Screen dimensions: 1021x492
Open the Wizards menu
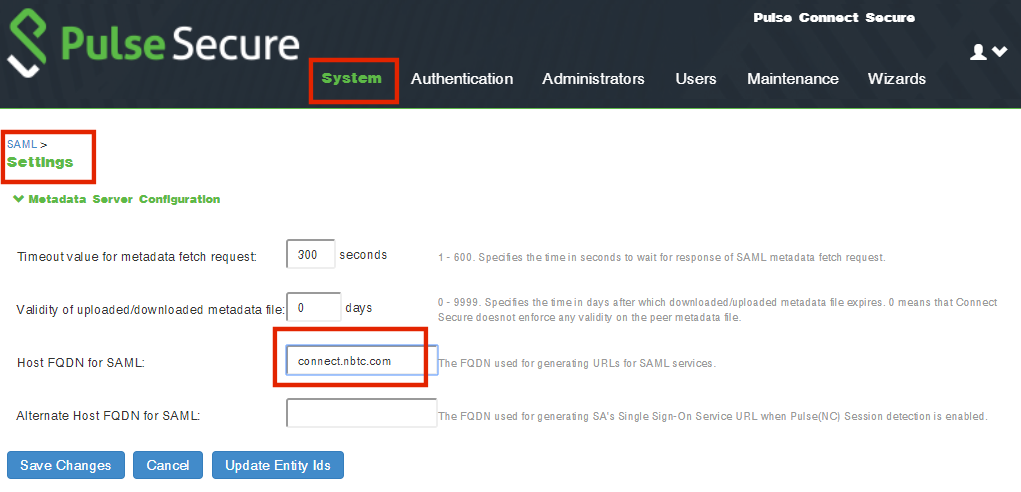[897, 79]
